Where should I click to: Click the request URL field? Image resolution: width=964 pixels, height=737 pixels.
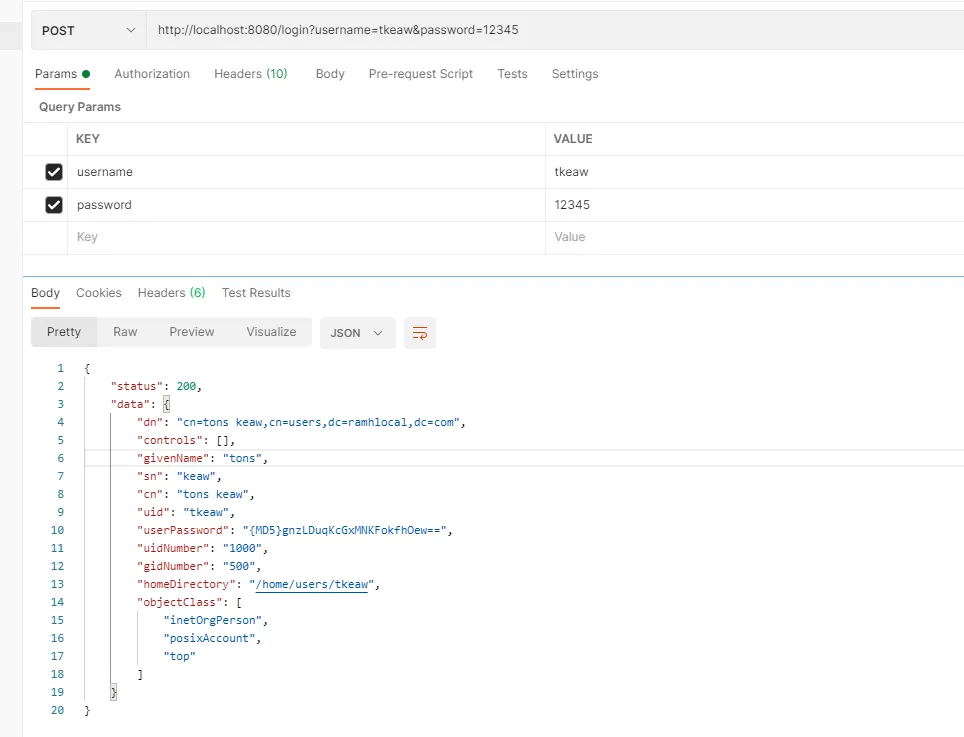click(550, 31)
